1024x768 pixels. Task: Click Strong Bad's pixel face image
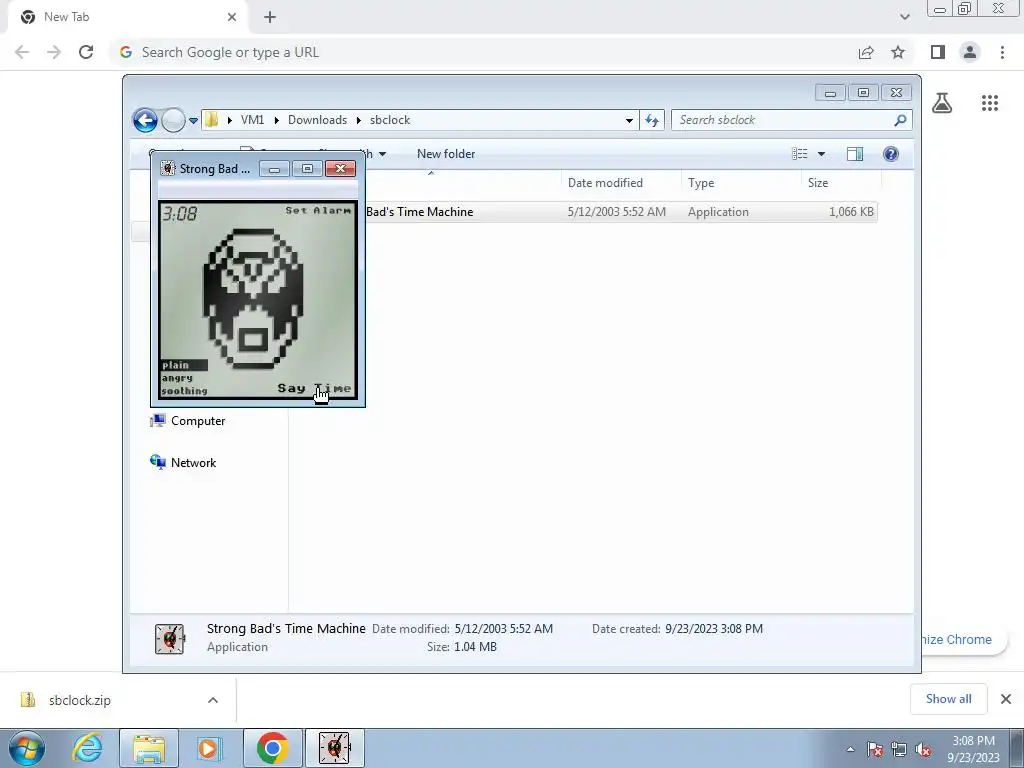pos(253,297)
